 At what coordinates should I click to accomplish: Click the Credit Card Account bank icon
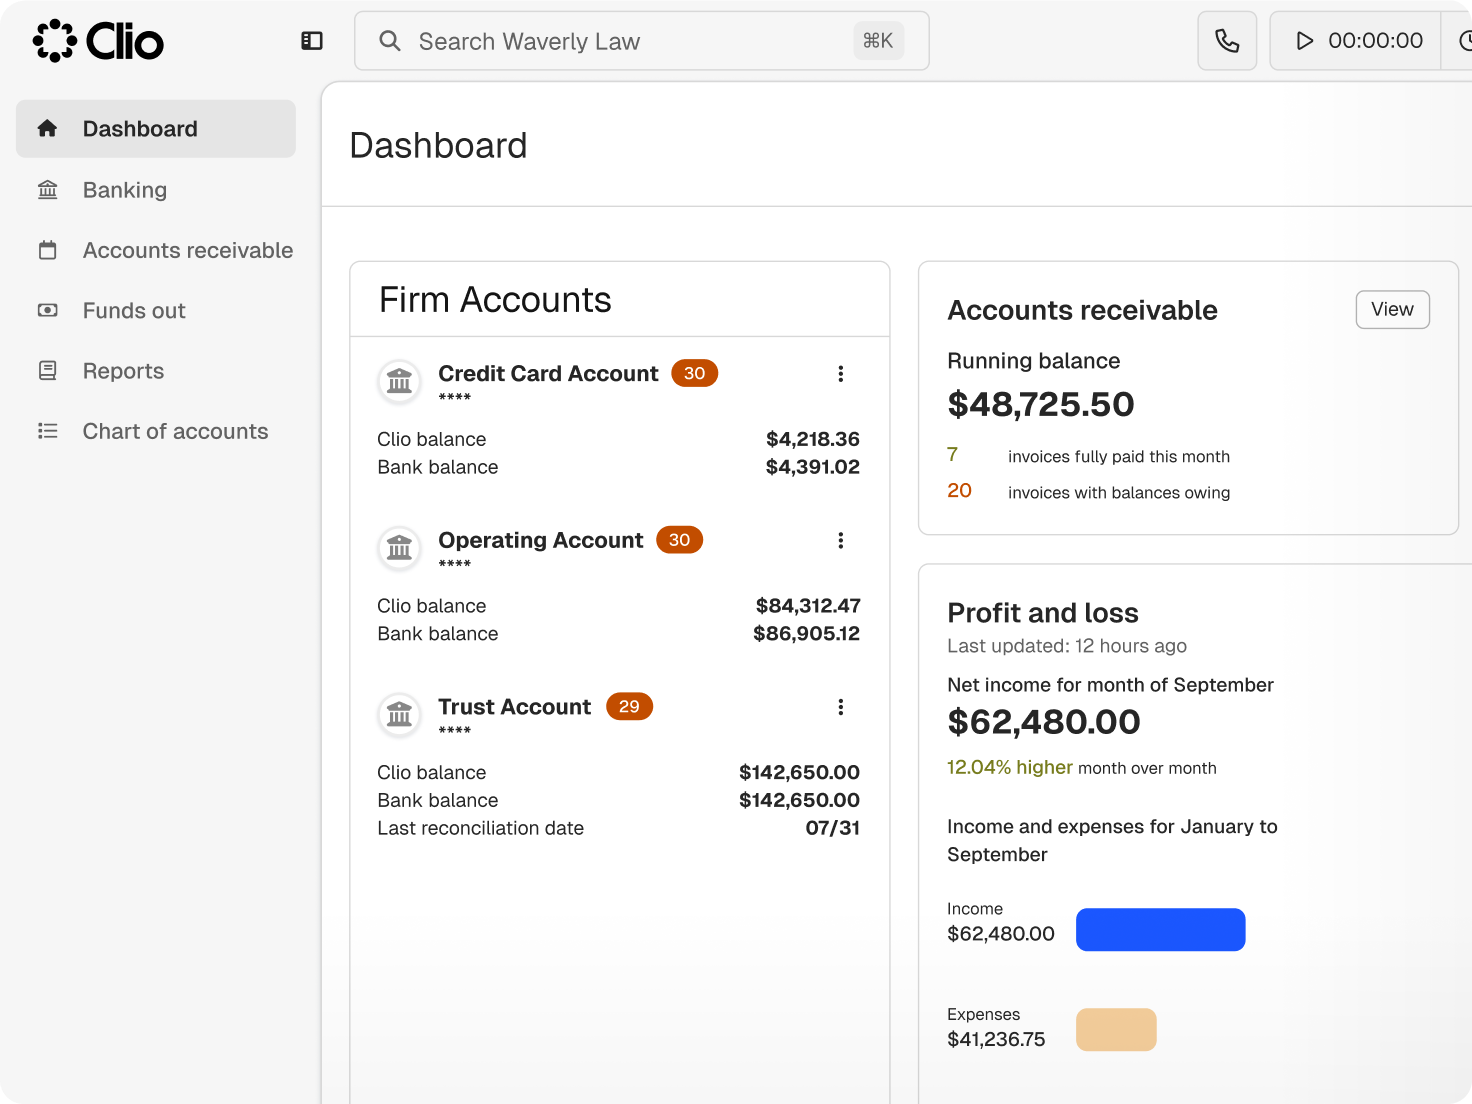(399, 381)
